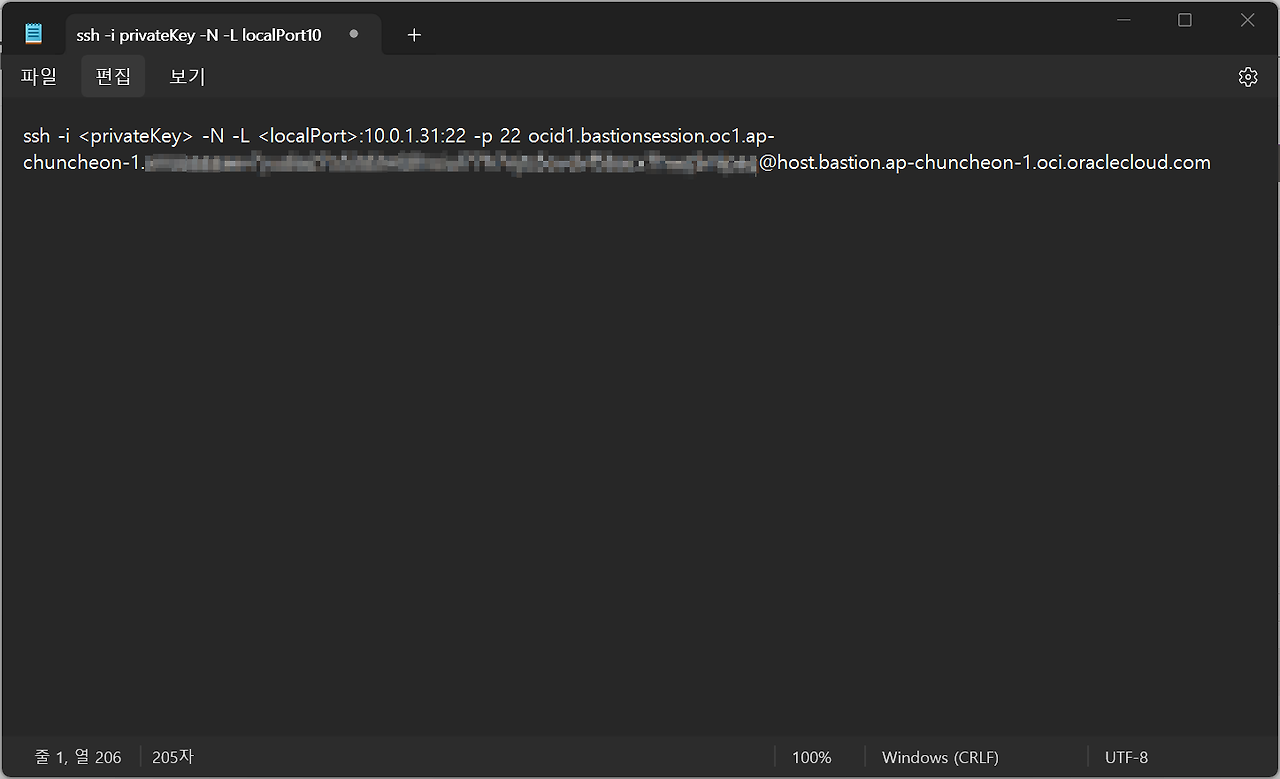The image size is (1280, 779).
Task: Place cursor in the <privateKey> placeholder
Action: pyautogui.click(x=135, y=136)
